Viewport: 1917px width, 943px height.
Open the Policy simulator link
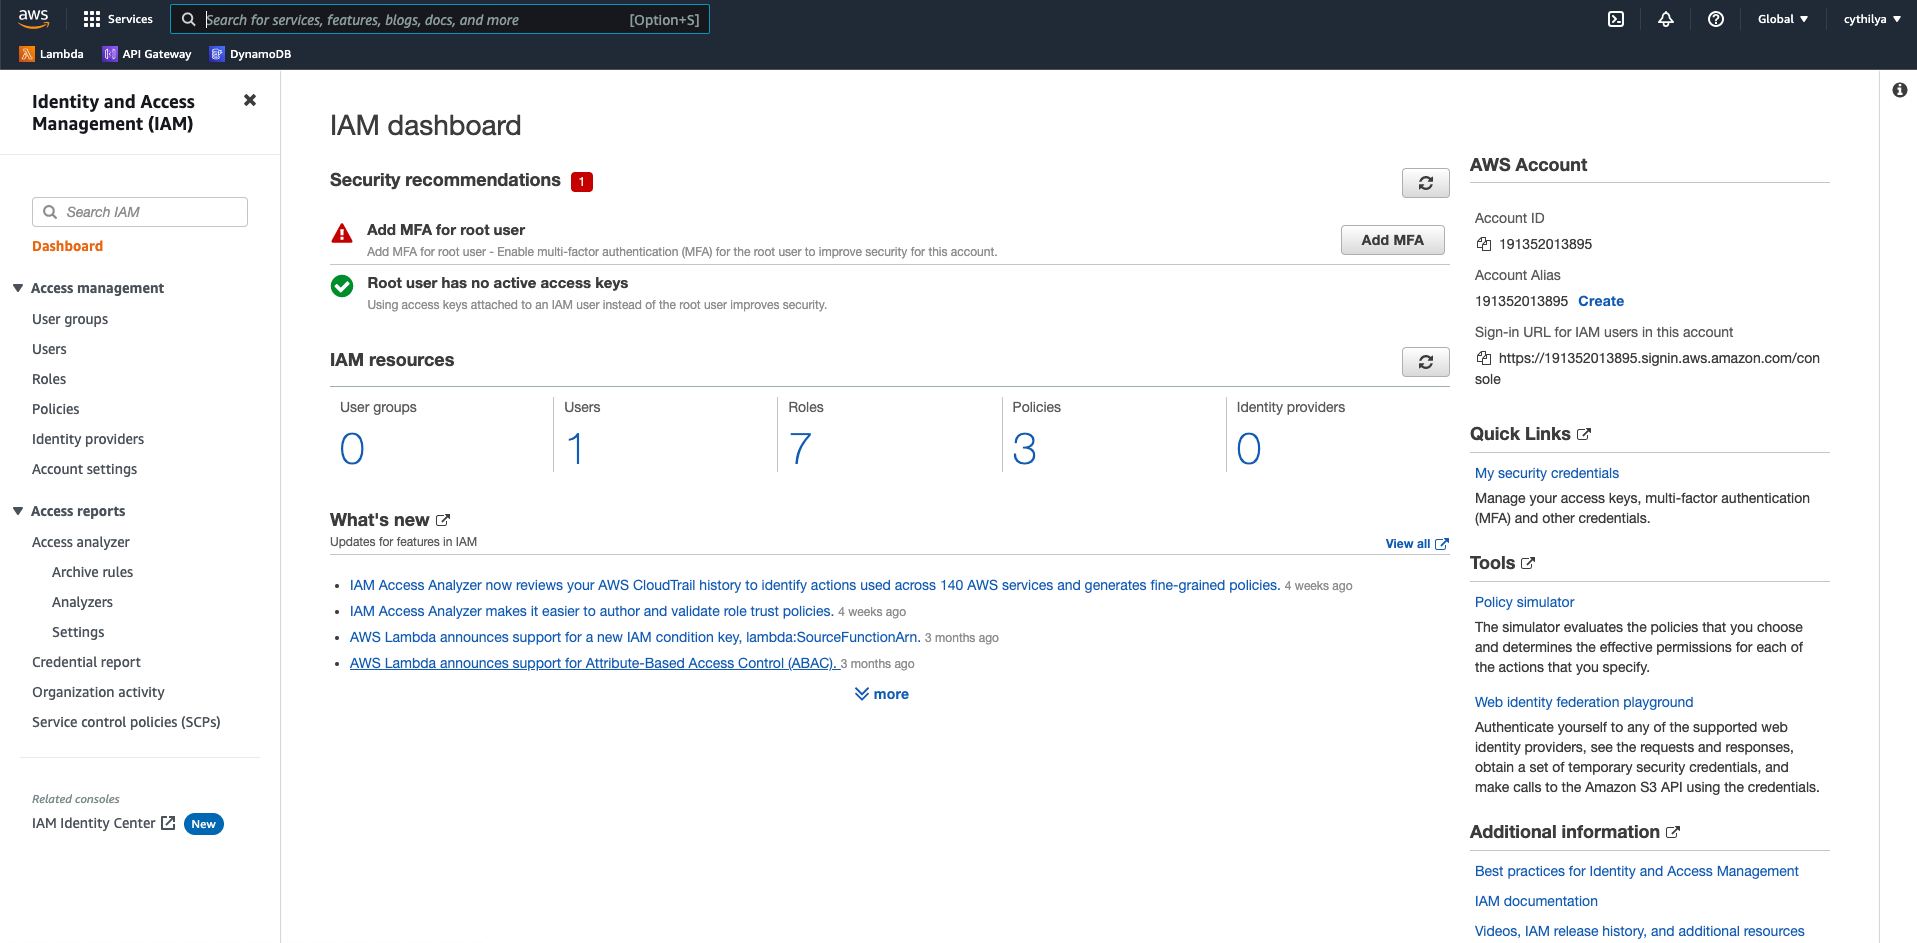point(1524,602)
